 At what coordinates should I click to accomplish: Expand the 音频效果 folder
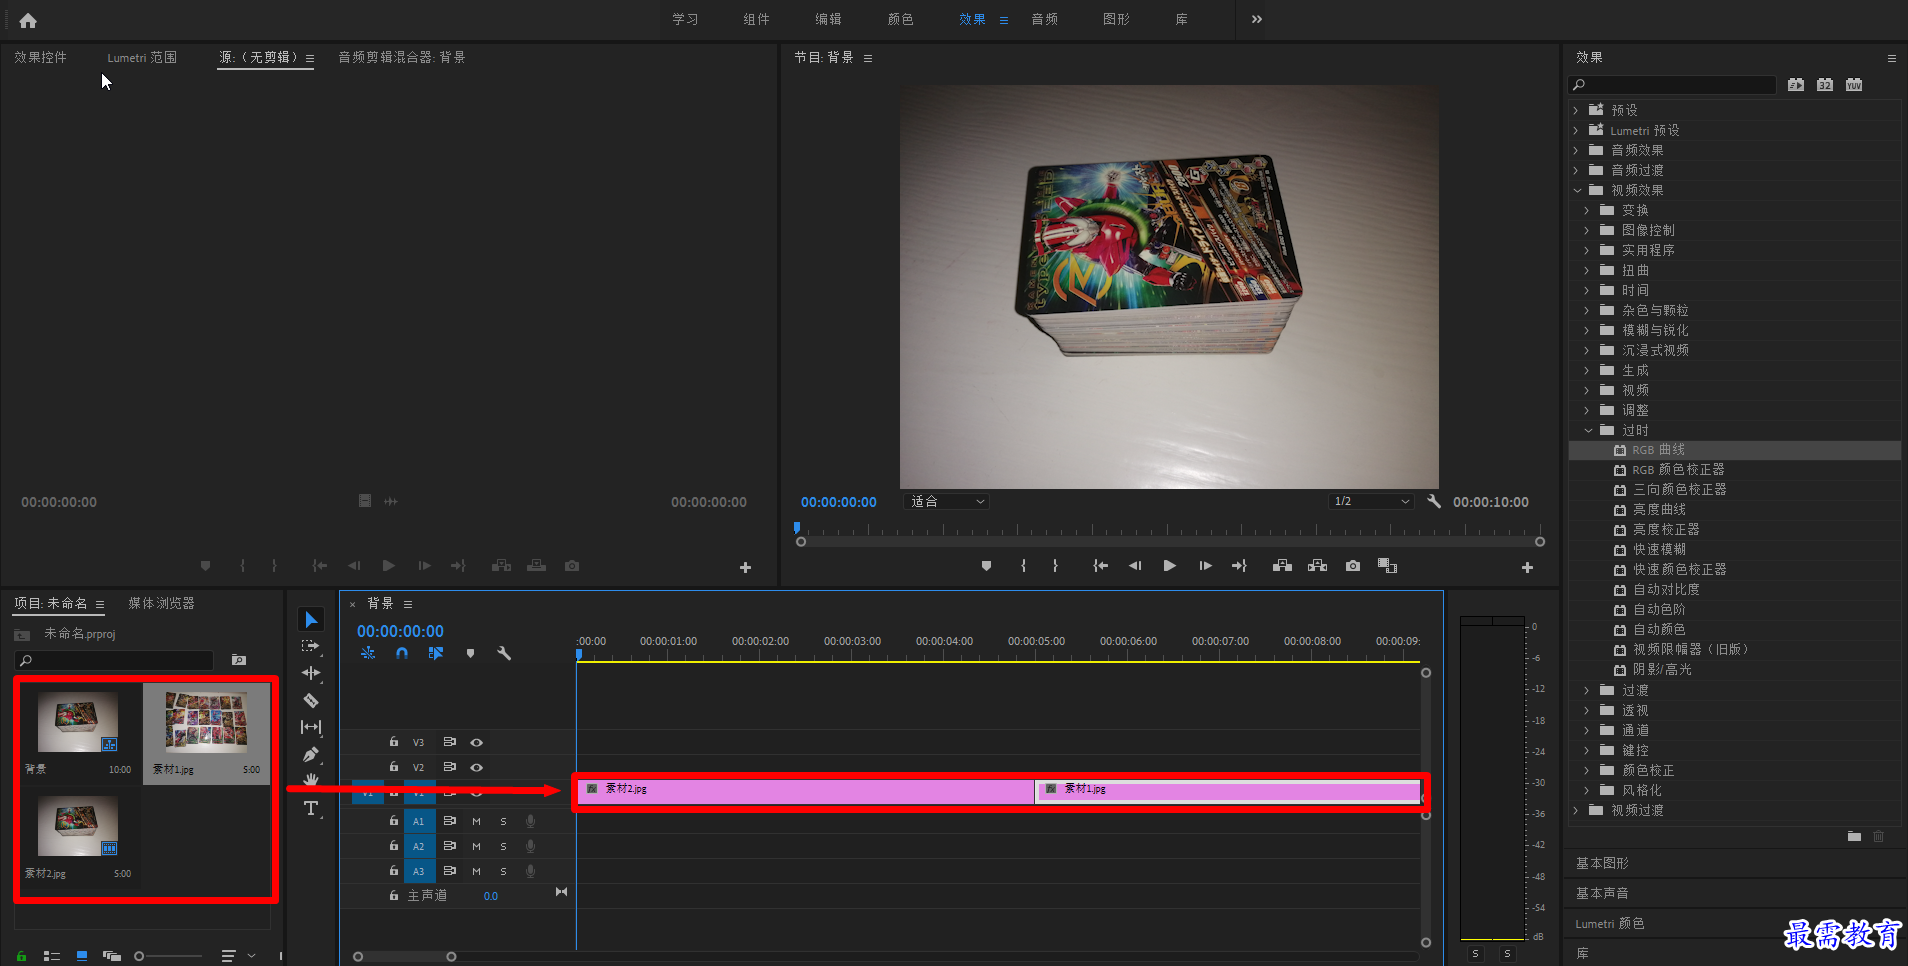(x=1576, y=150)
